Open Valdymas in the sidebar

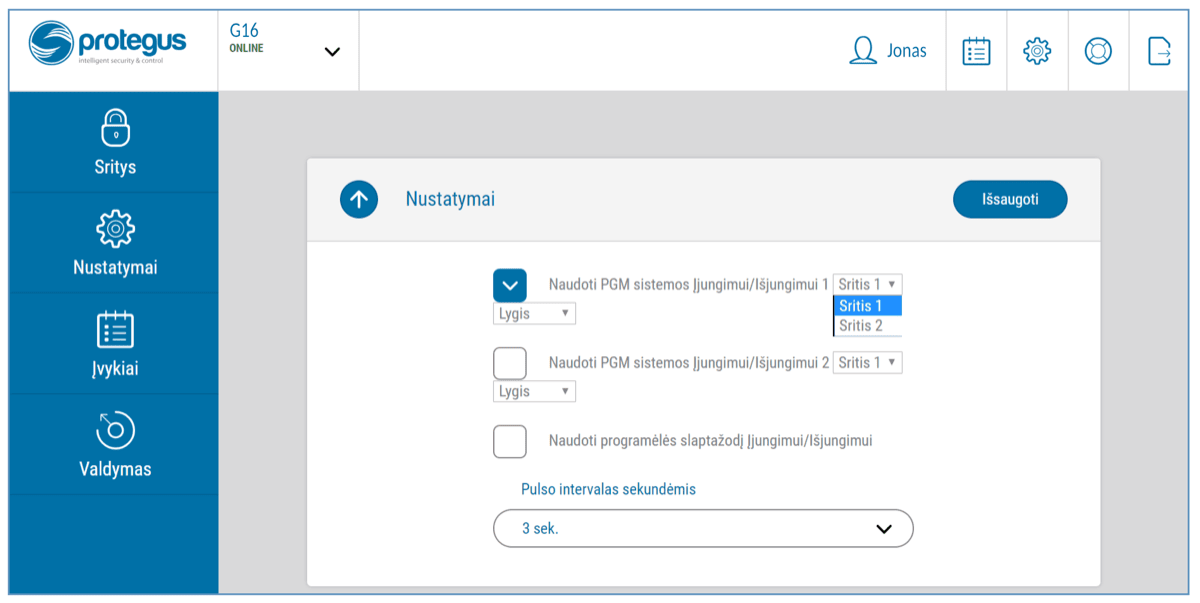[115, 445]
